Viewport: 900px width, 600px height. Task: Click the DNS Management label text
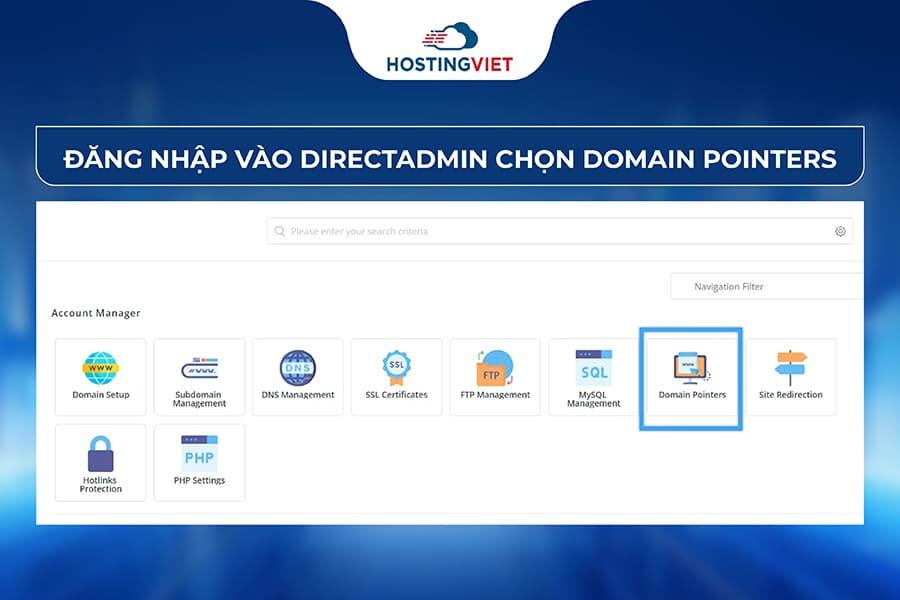297,394
